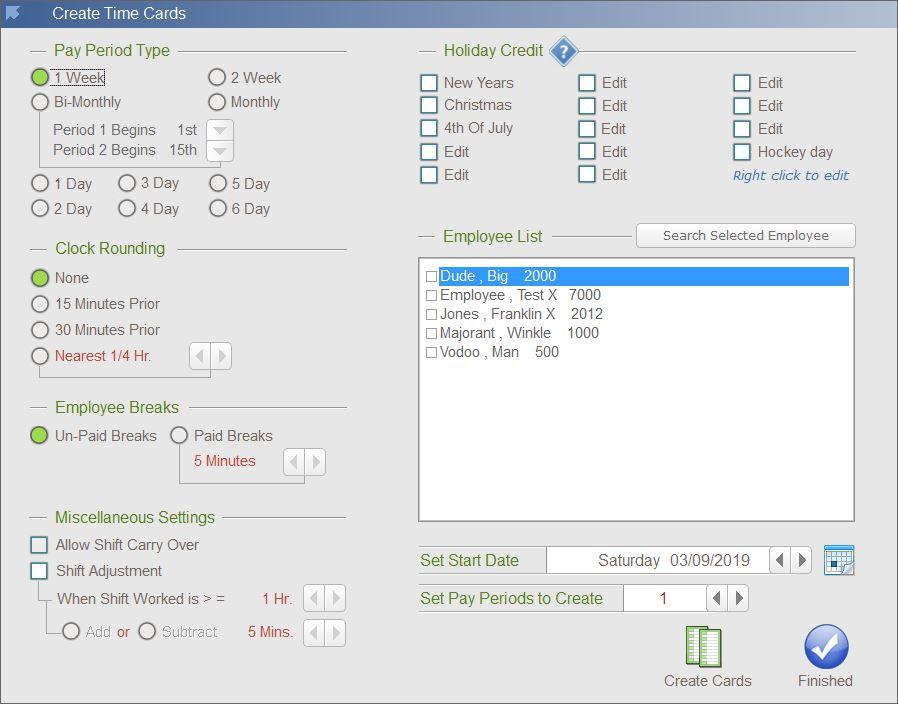Screen dimensions: 898x704
Task: Enable the New Years holiday checkbox
Action: 429,83
